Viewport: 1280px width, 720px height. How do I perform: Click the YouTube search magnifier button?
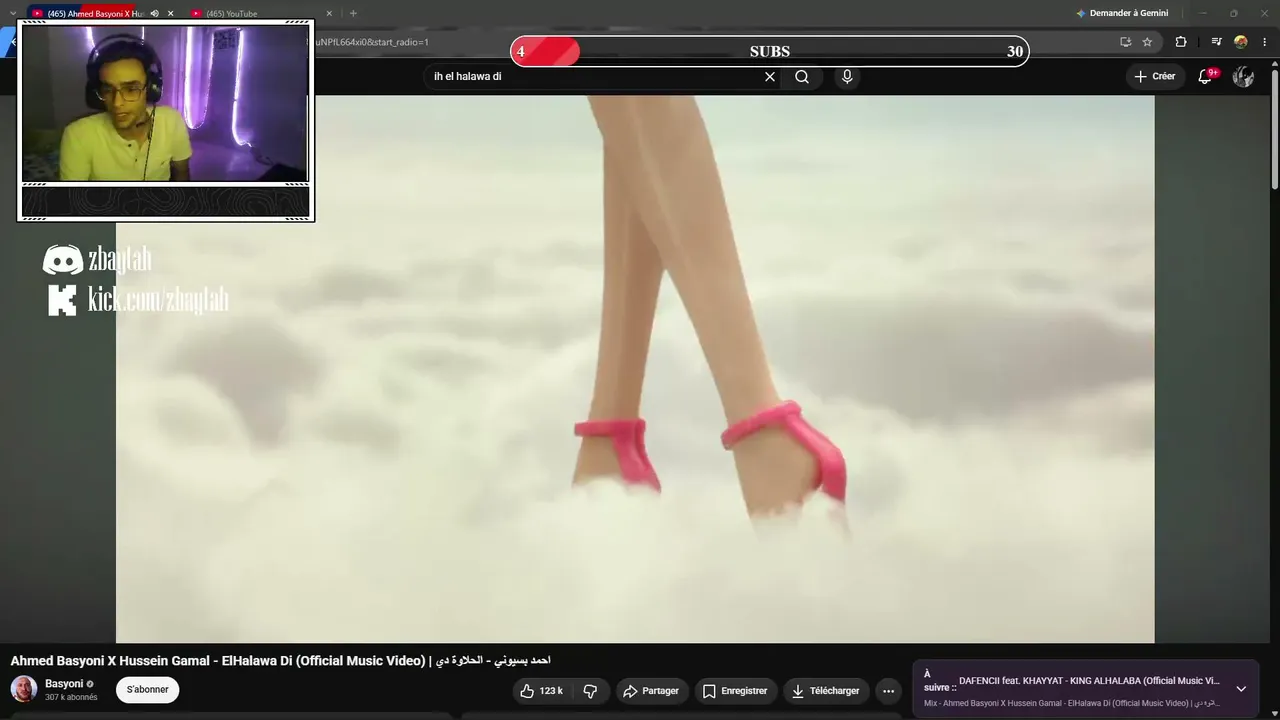(x=802, y=77)
